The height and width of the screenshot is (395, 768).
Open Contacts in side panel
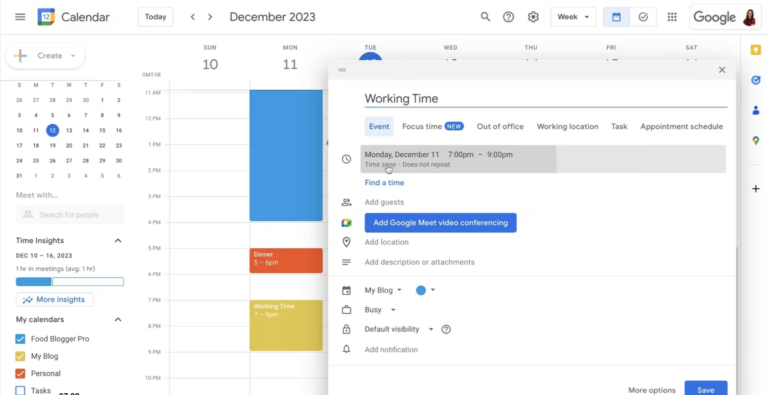(x=756, y=110)
